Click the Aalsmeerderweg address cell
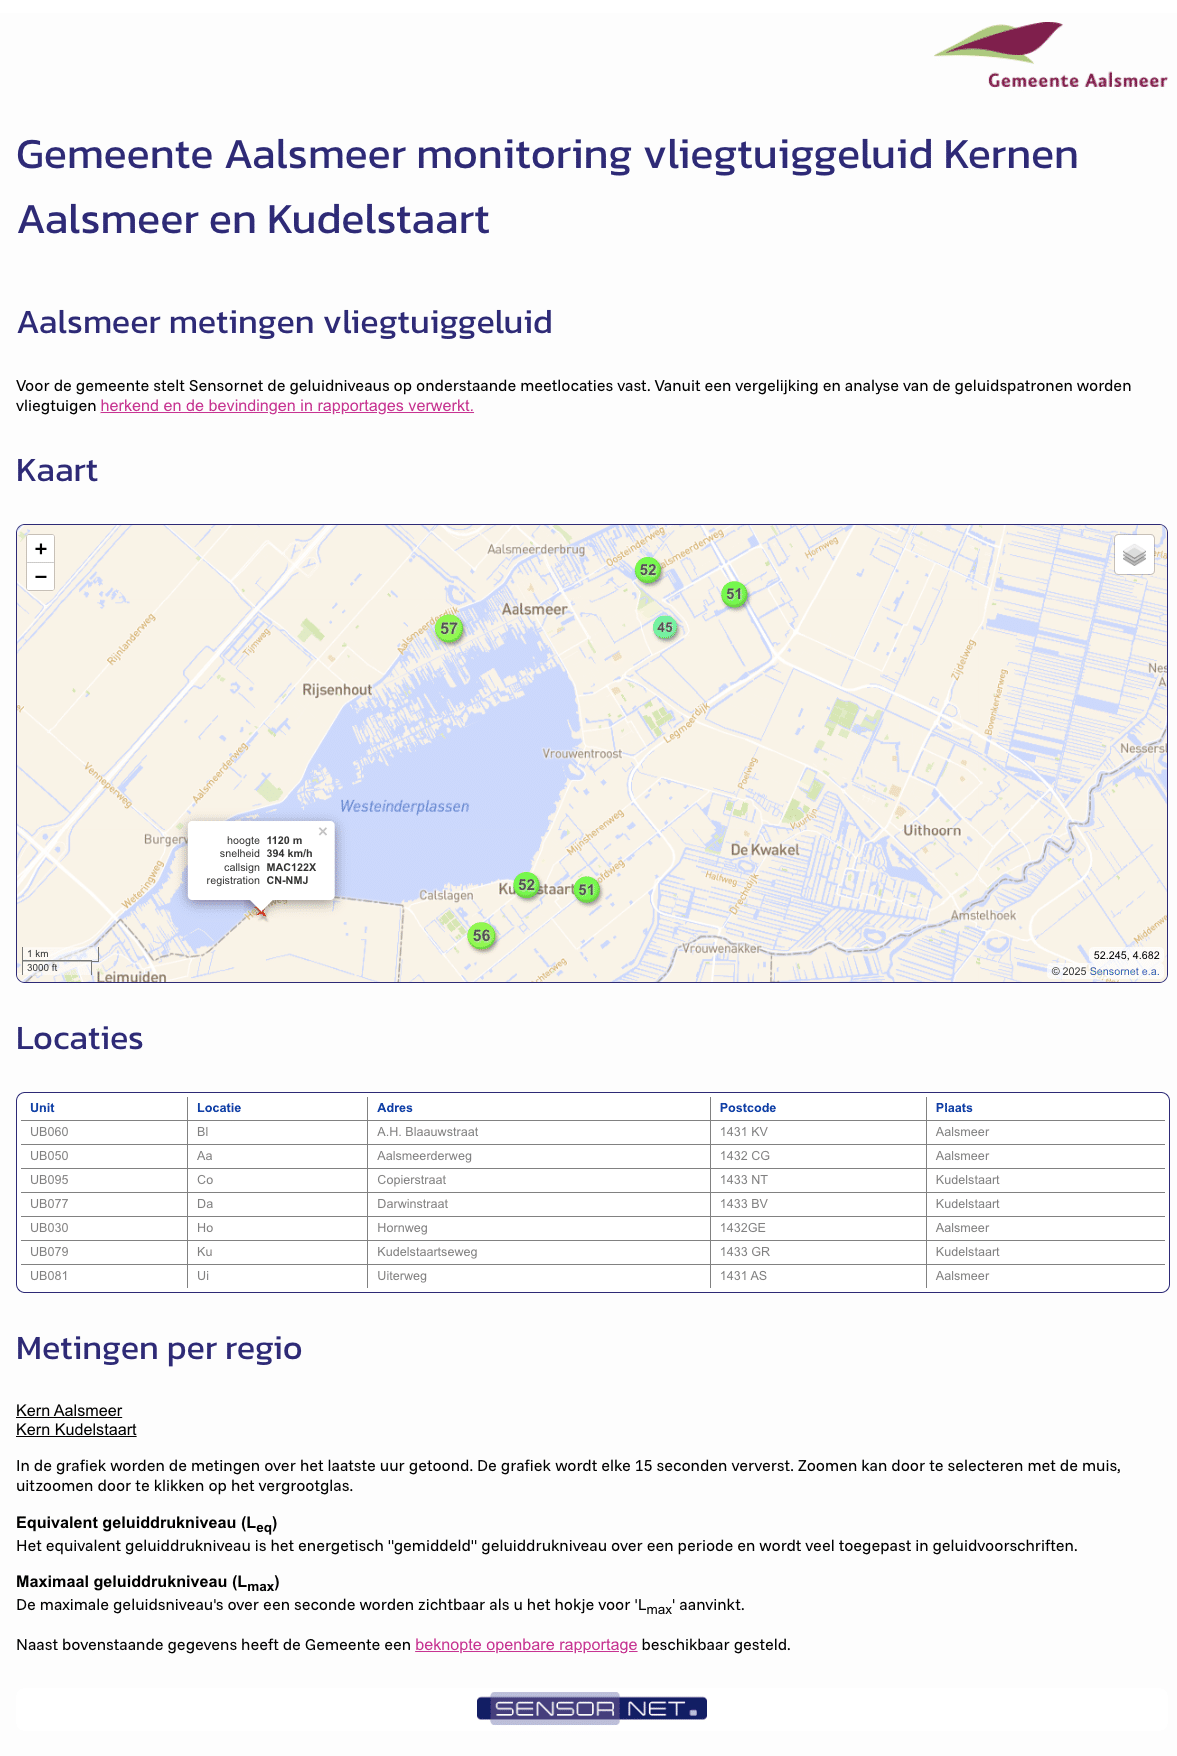The width and height of the screenshot is (1177, 1756). click(x=539, y=1156)
